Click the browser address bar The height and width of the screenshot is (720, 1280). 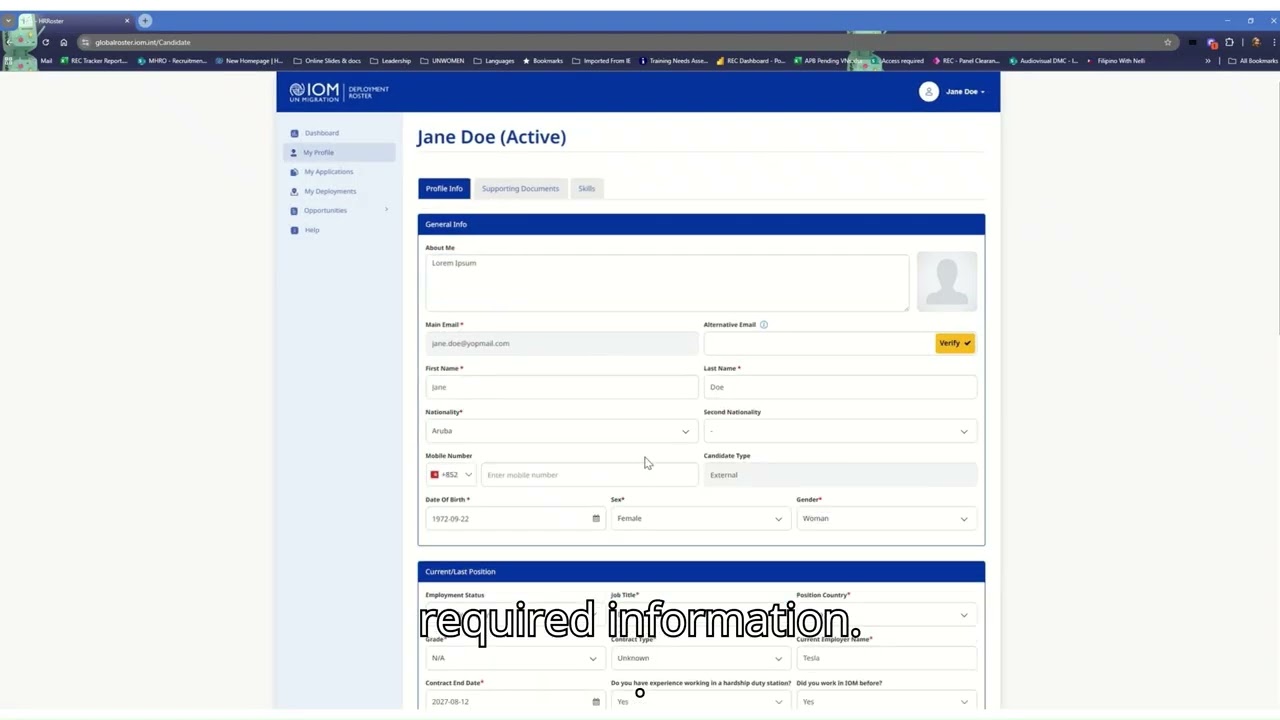coord(620,42)
